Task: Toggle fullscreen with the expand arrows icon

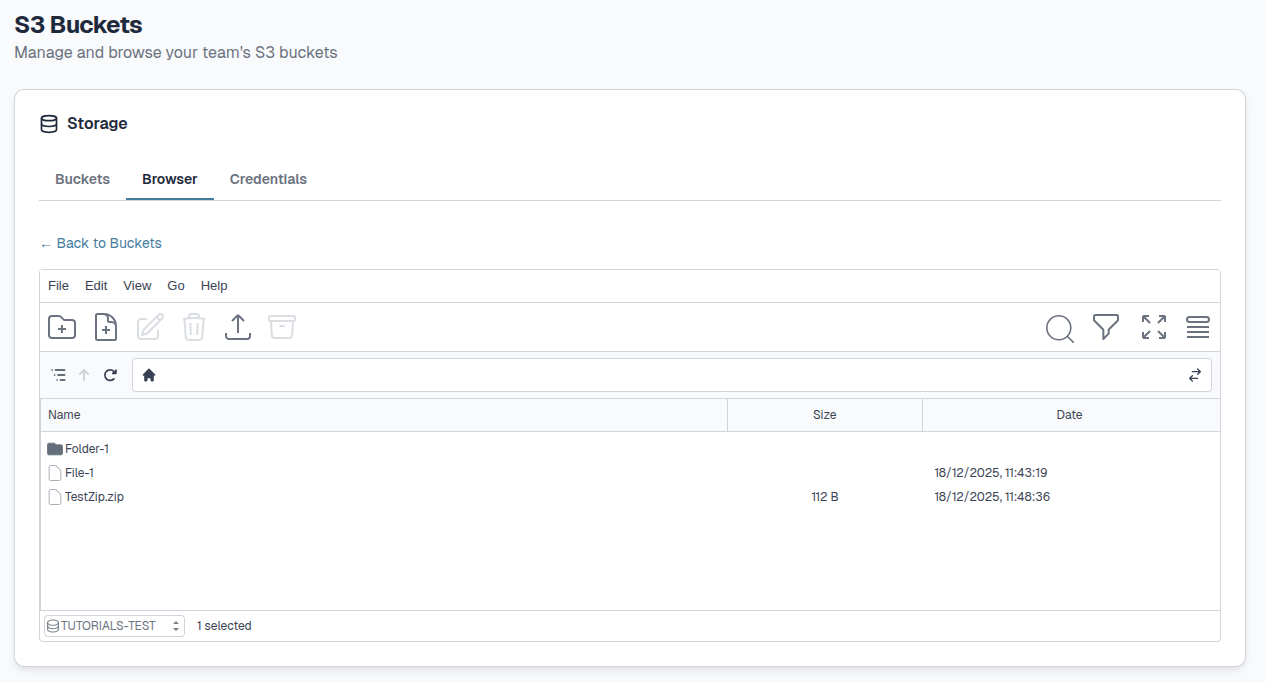Action: [x=1153, y=327]
